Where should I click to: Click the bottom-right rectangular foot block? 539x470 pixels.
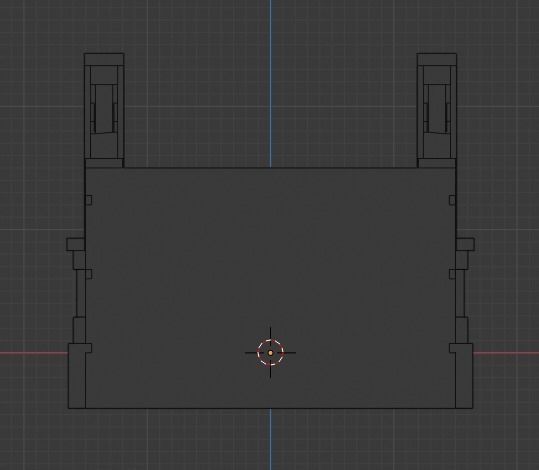click(x=464, y=376)
